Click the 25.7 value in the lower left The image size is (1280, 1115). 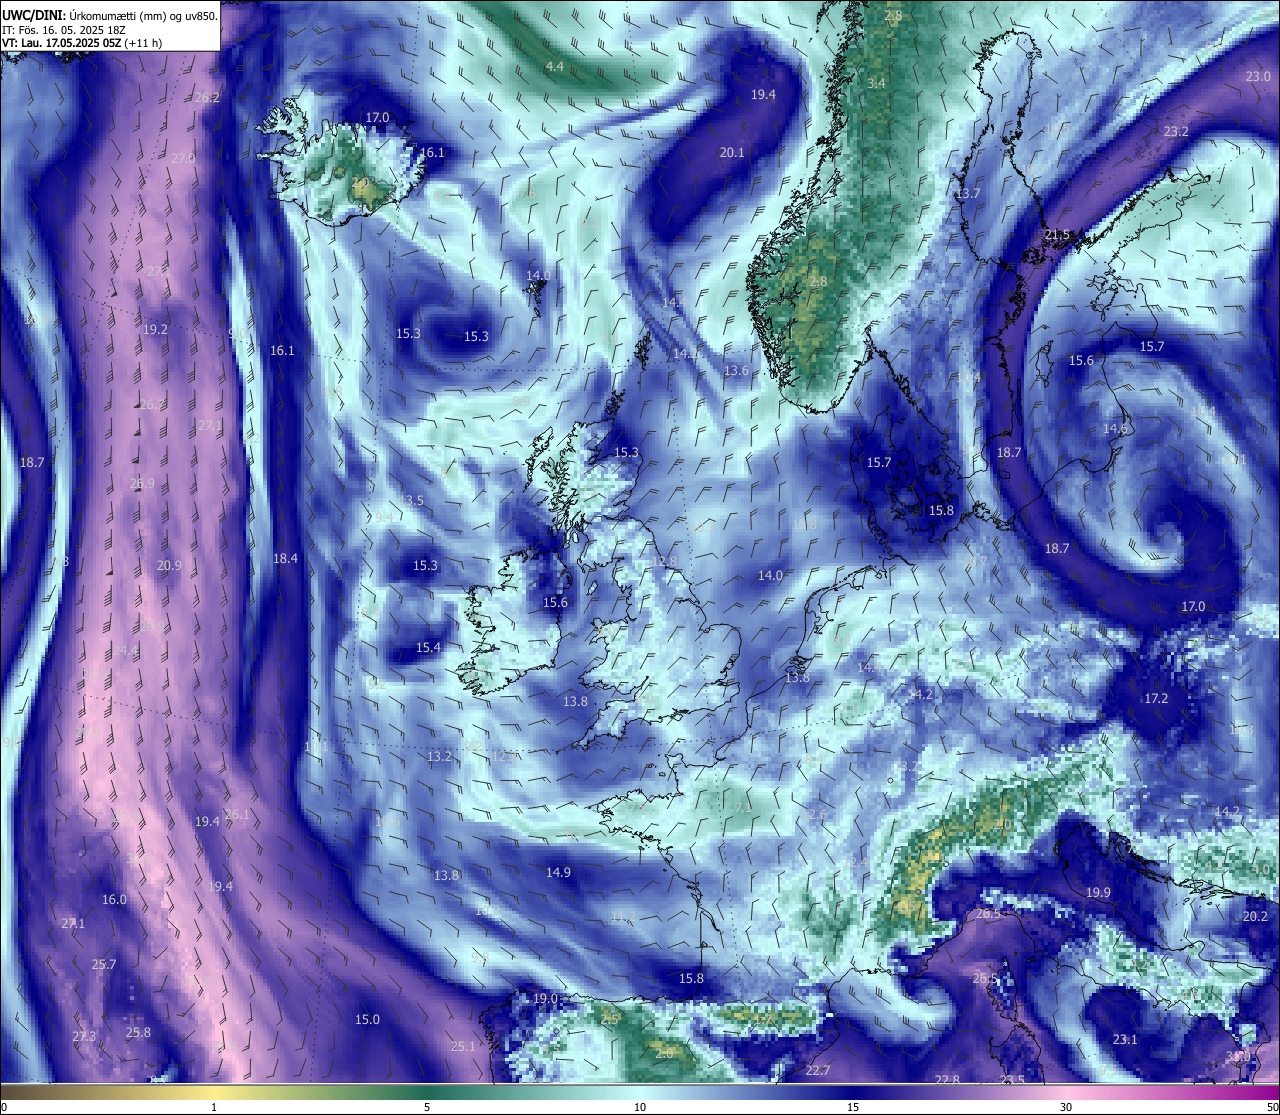click(103, 965)
